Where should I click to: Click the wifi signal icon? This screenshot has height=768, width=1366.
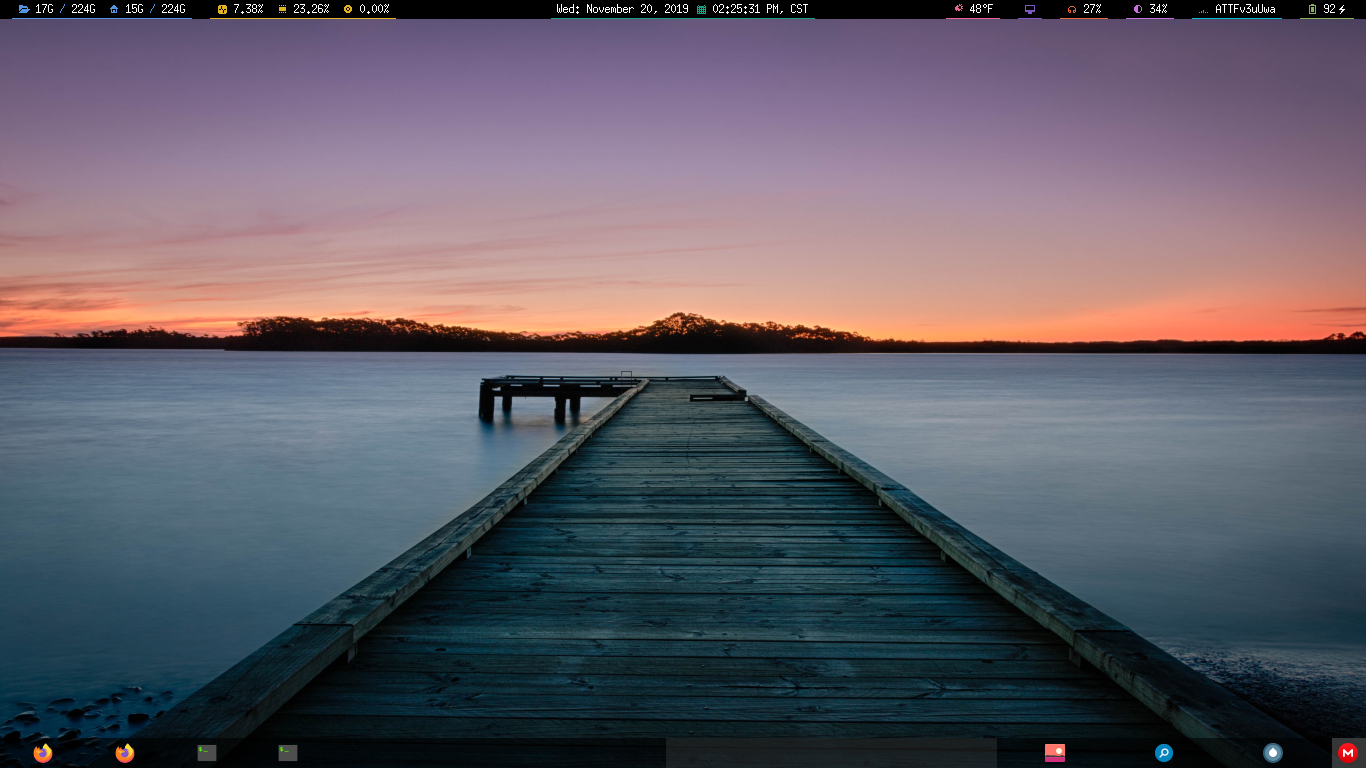coord(1203,9)
